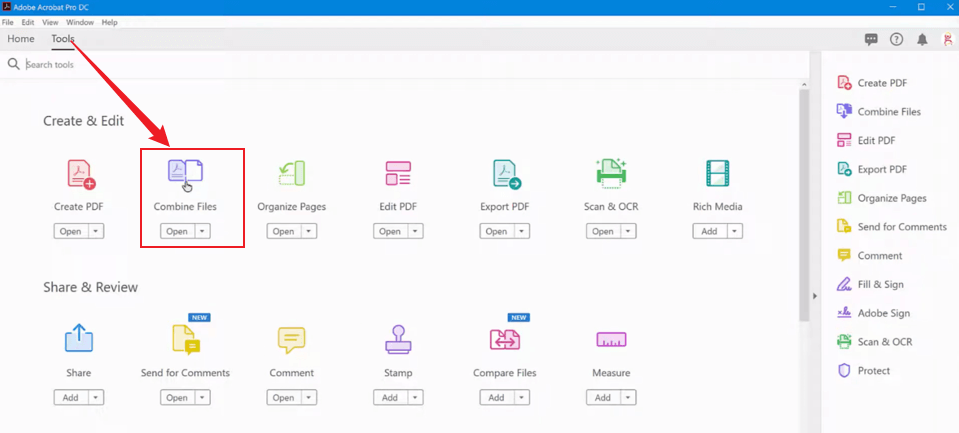Image resolution: width=959 pixels, height=433 pixels.
Task: Open Protect in the right sidebar
Action: point(863,371)
